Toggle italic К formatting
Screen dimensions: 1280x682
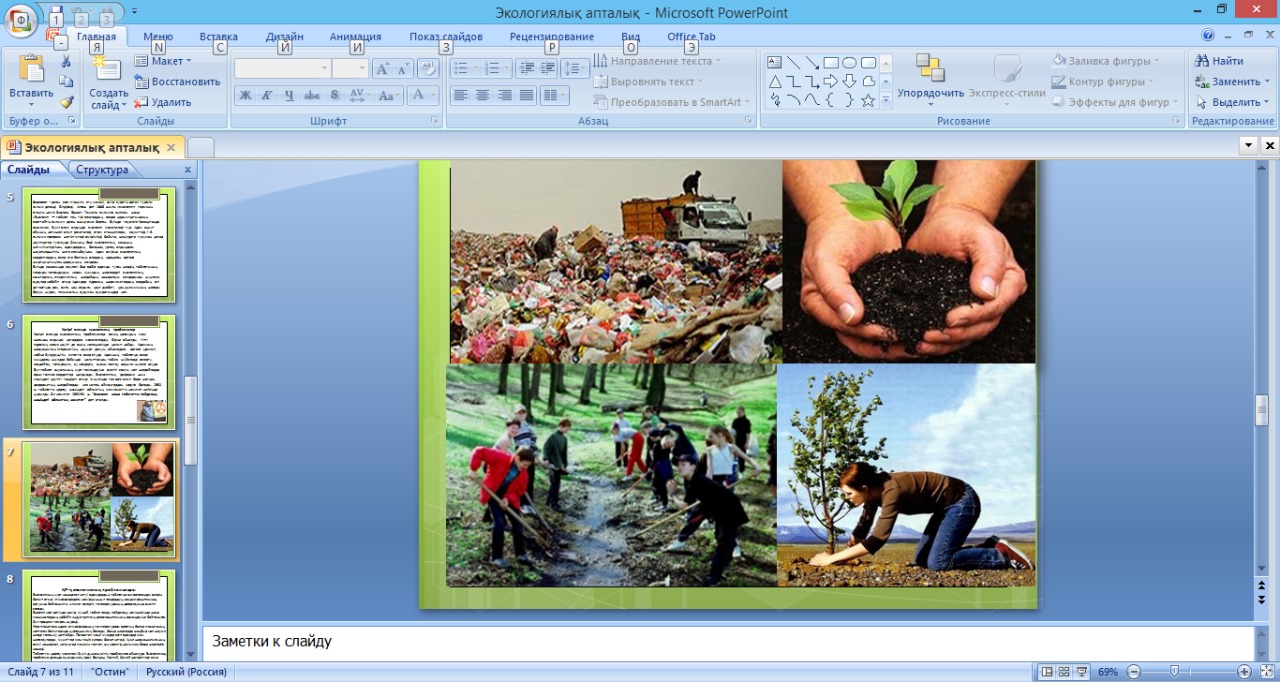click(267, 96)
